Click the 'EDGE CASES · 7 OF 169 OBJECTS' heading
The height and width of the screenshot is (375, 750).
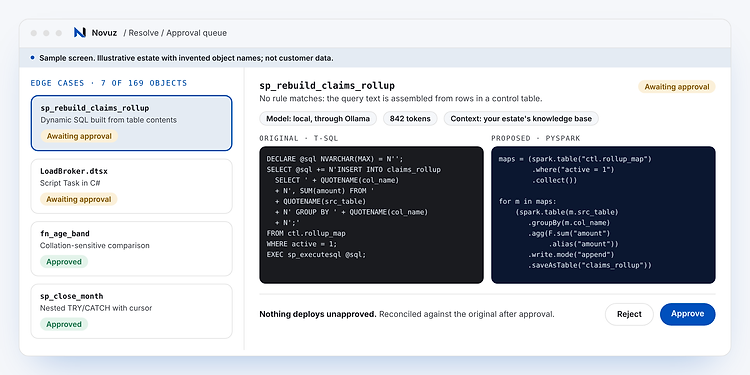click(x=109, y=83)
